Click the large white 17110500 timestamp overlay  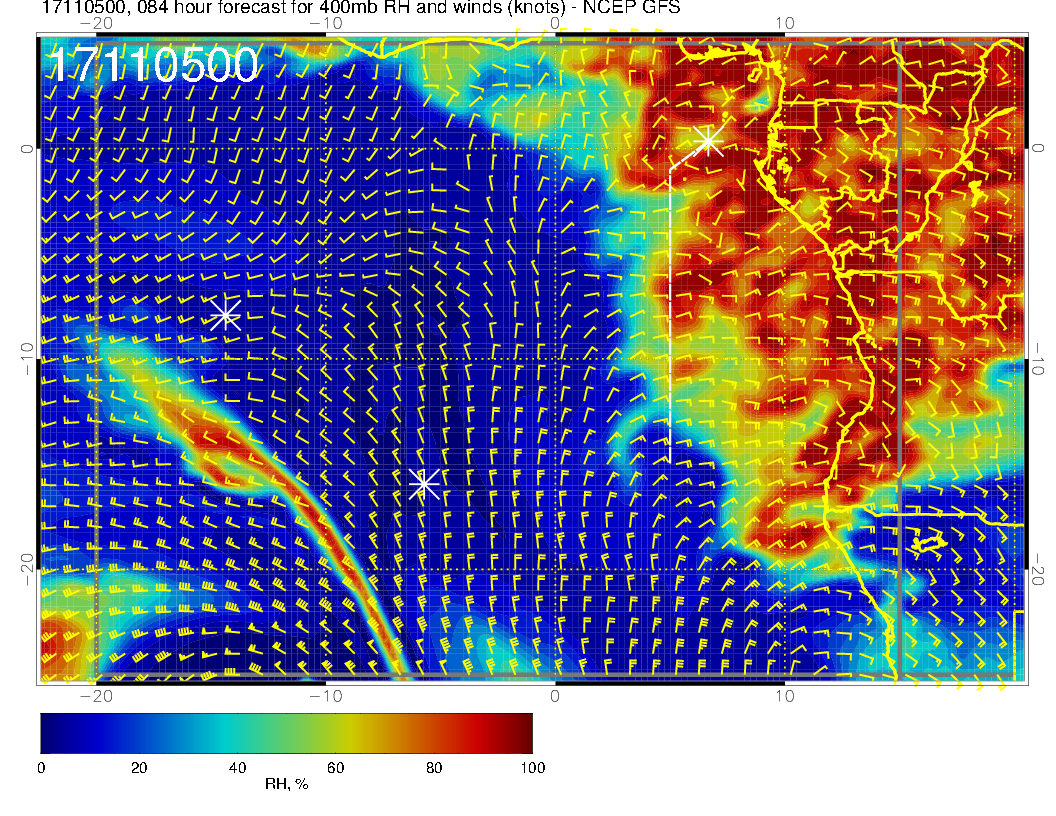coord(154,65)
